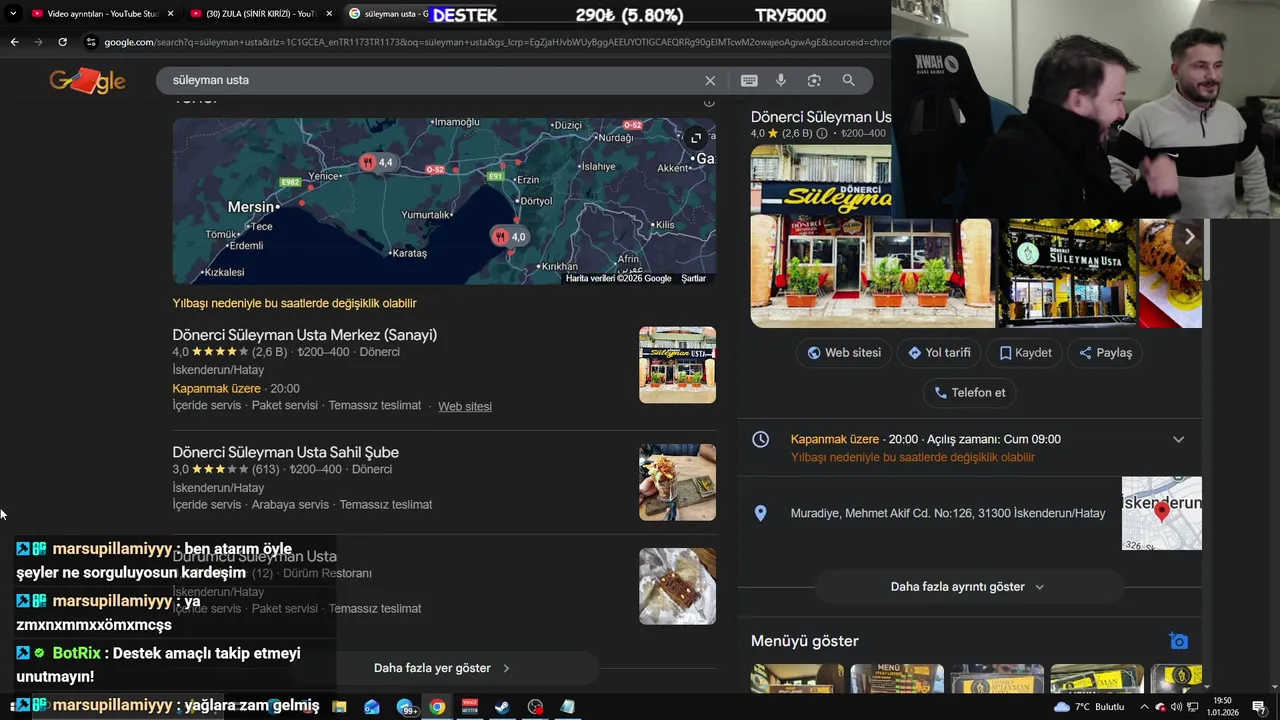Open OBS Studio from the taskbar

(535, 707)
